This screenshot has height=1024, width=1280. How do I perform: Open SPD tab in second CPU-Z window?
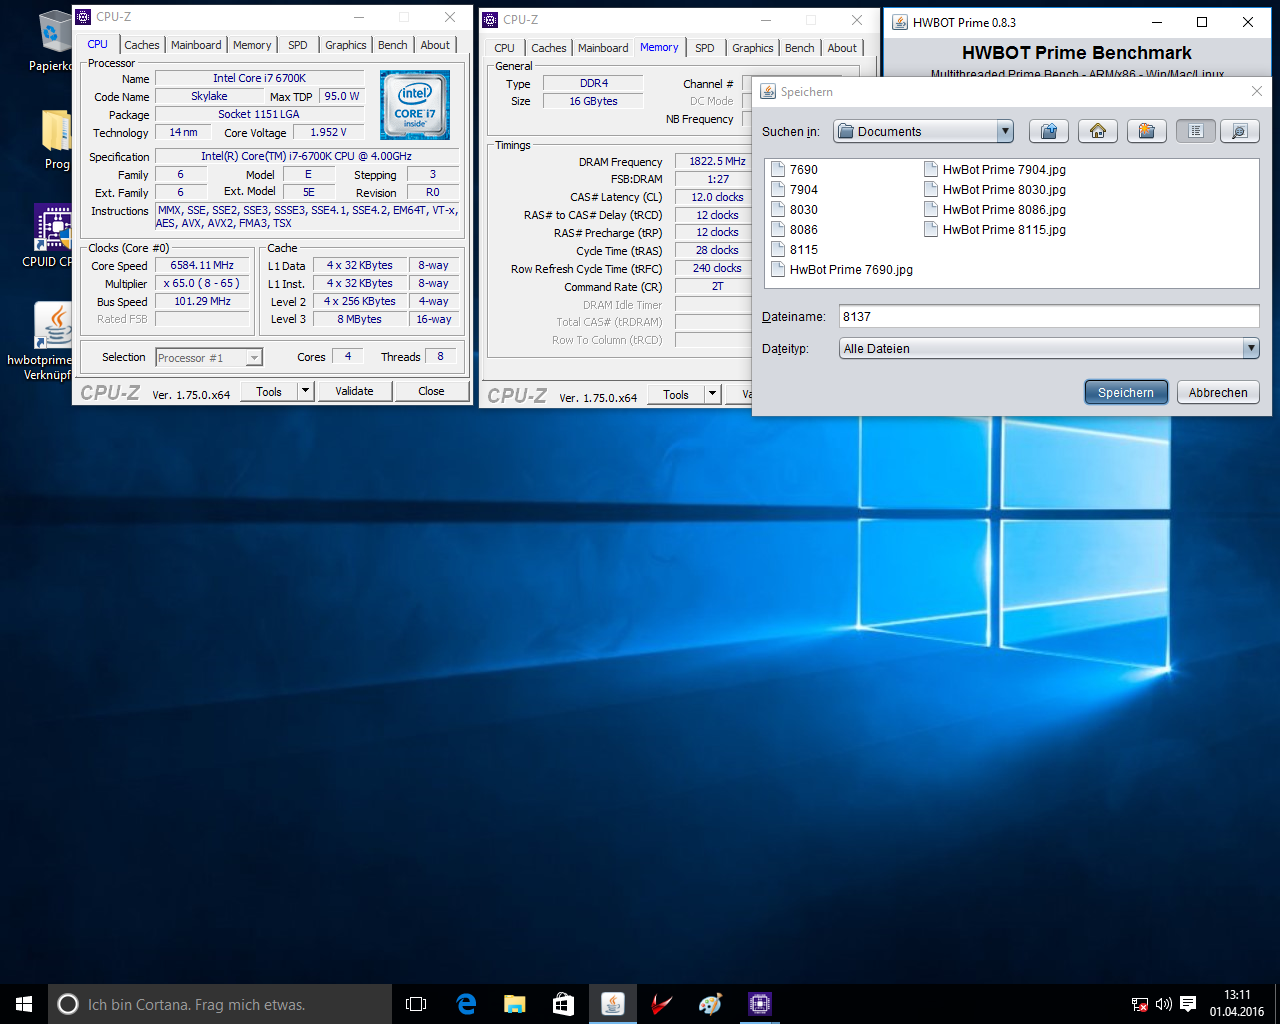705,48
